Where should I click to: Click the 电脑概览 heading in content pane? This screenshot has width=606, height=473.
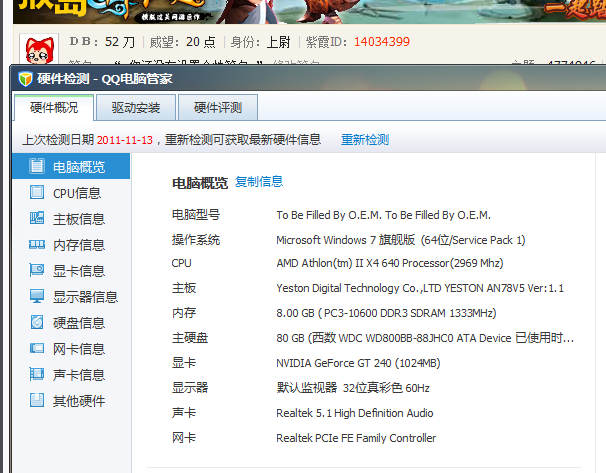(x=200, y=183)
